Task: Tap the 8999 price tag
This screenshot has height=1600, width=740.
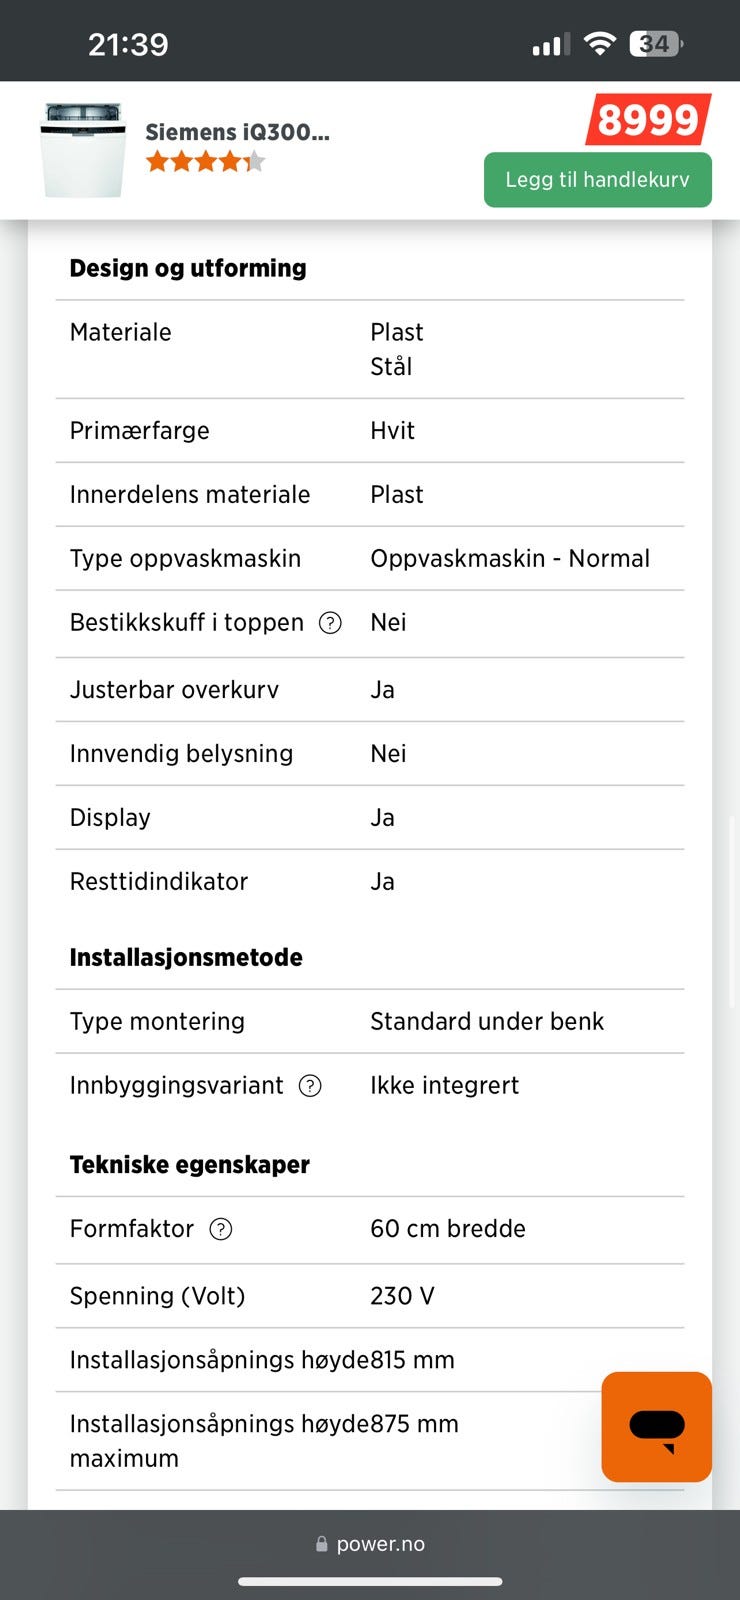Action: [x=648, y=120]
